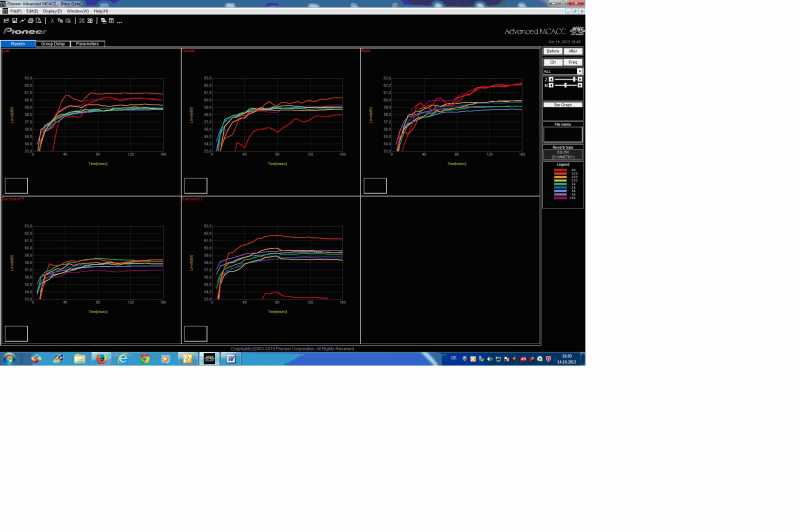
Task: Launch Internet Explorer from the taskbar
Action: [123, 358]
